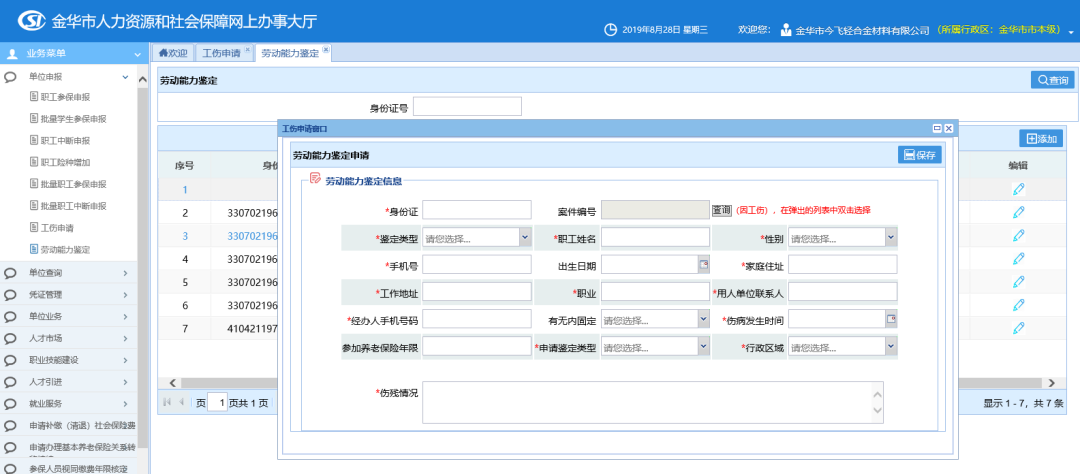Image resolution: width=1080 pixels, height=474 pixels.
Task: Click the 职业 input field
Action: [x=655, y=292]
